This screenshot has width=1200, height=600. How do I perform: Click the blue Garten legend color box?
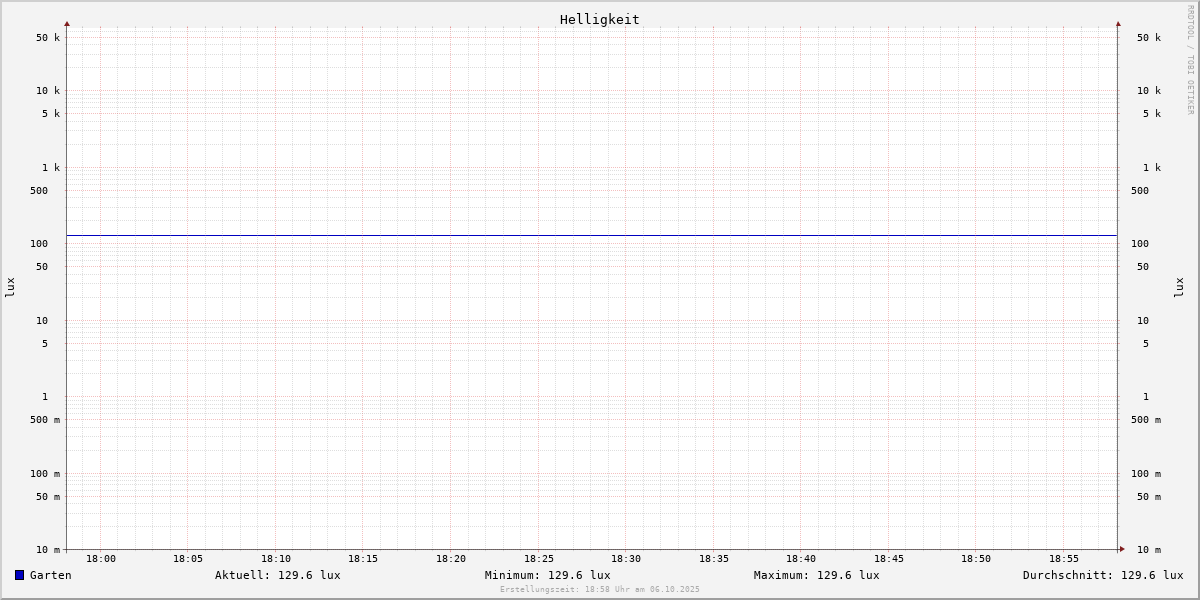click(19, 575)
